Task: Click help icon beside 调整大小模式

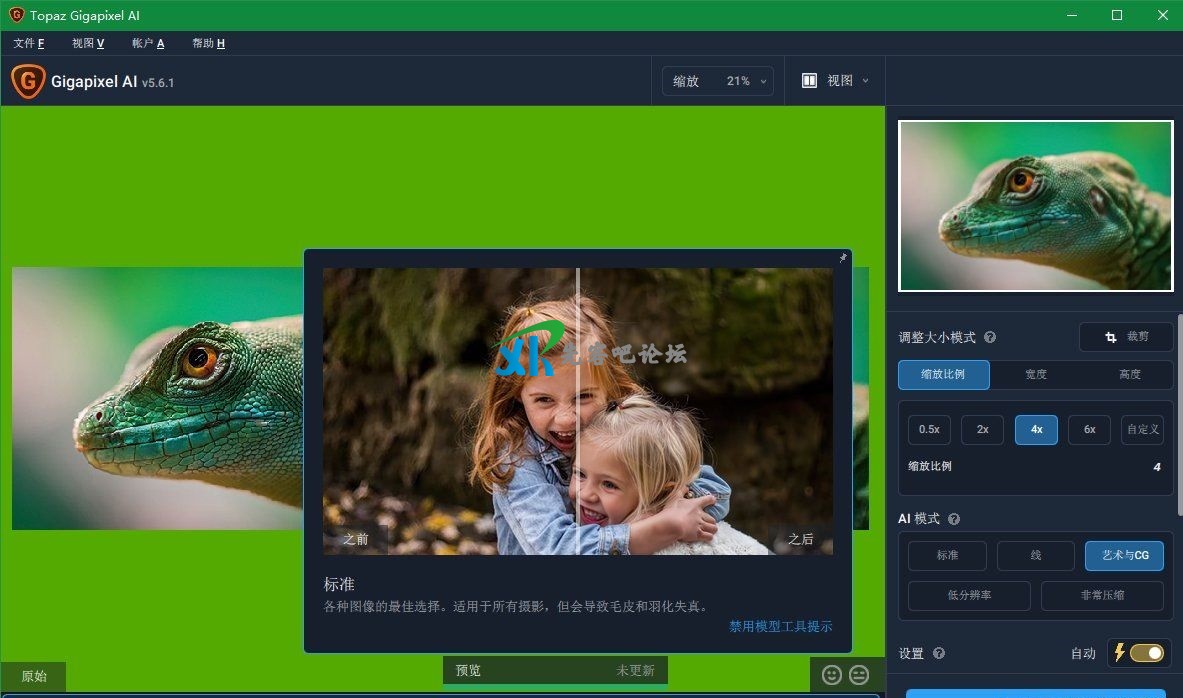Action: click(990, 338)
